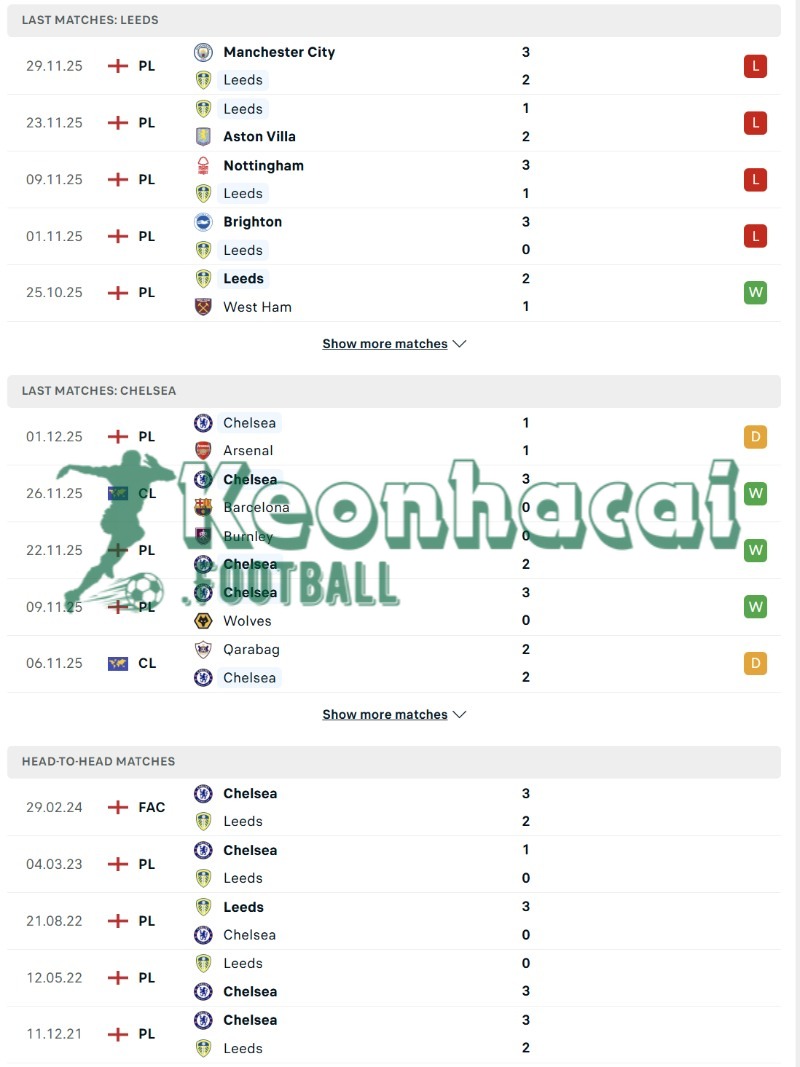Toggle the yellow D badge for Chelsea vs Arsenal
Image resolution: width=800 pixels, height=1067 pixels.
coord(755,436)
